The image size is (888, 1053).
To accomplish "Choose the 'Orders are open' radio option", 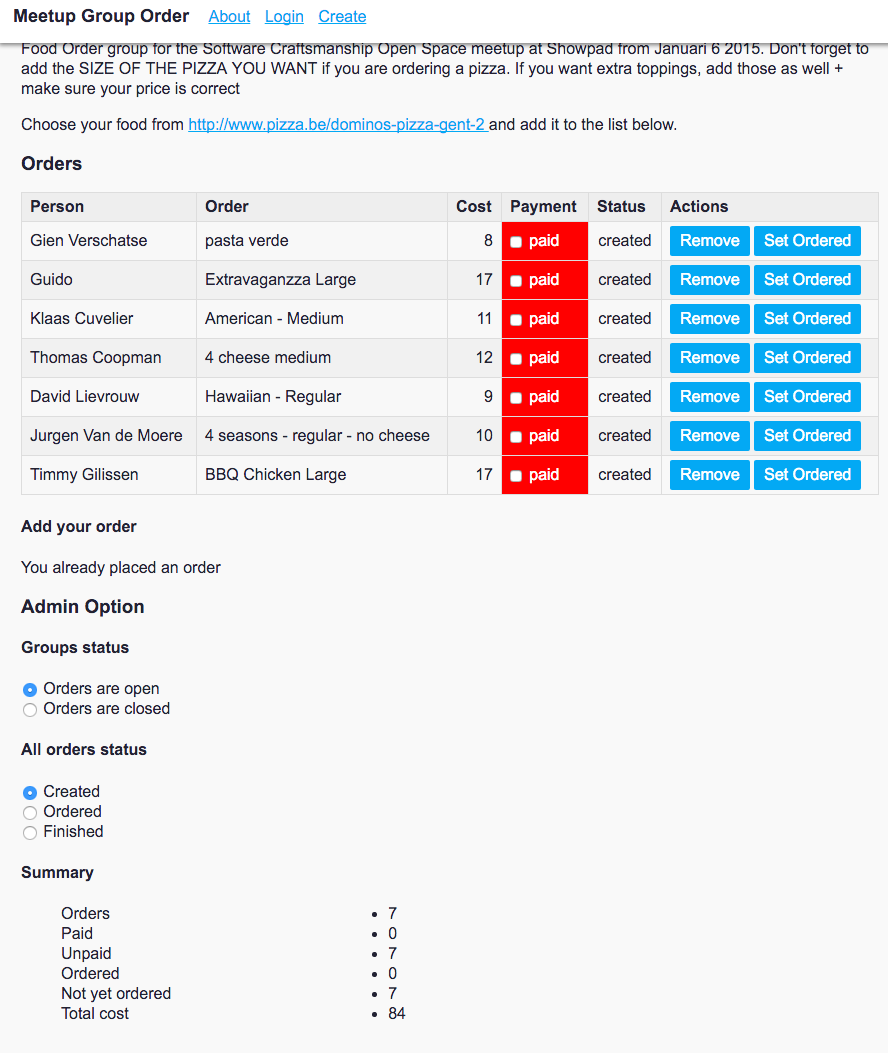I will pos(30,689).
